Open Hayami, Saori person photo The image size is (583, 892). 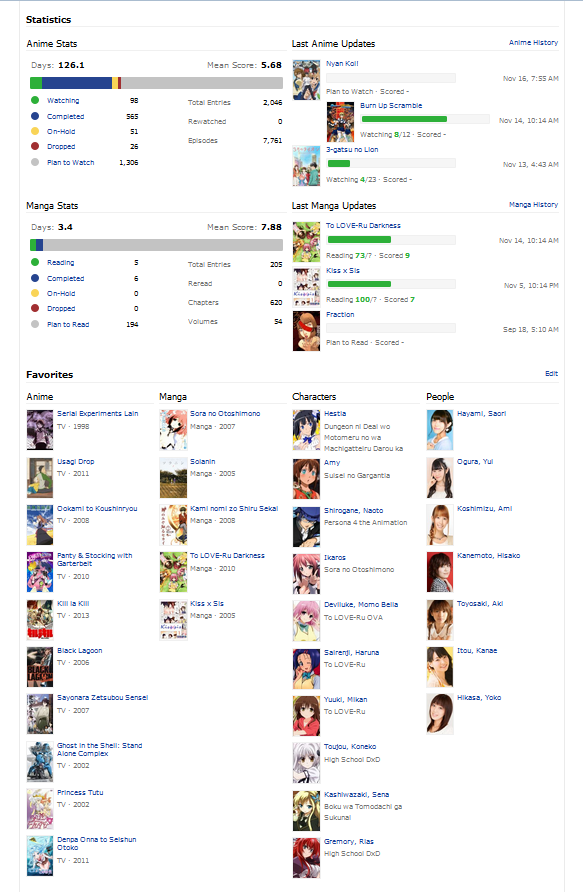pos(440,430)
